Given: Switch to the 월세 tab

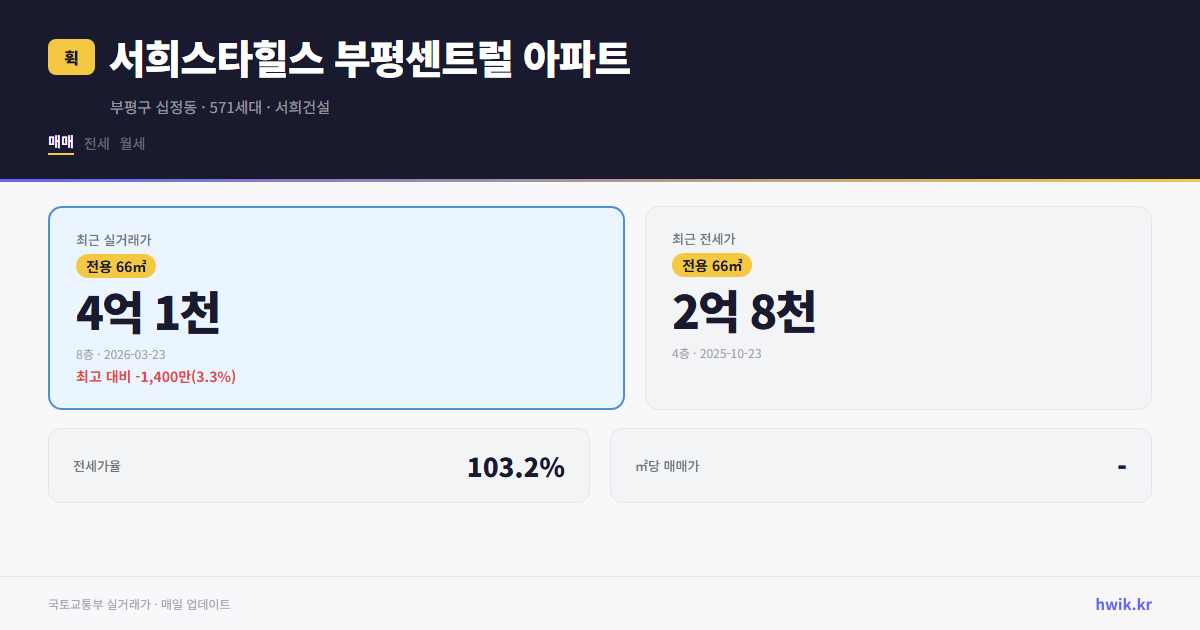Looking at the screenshot, I should (x=132, y=143).
